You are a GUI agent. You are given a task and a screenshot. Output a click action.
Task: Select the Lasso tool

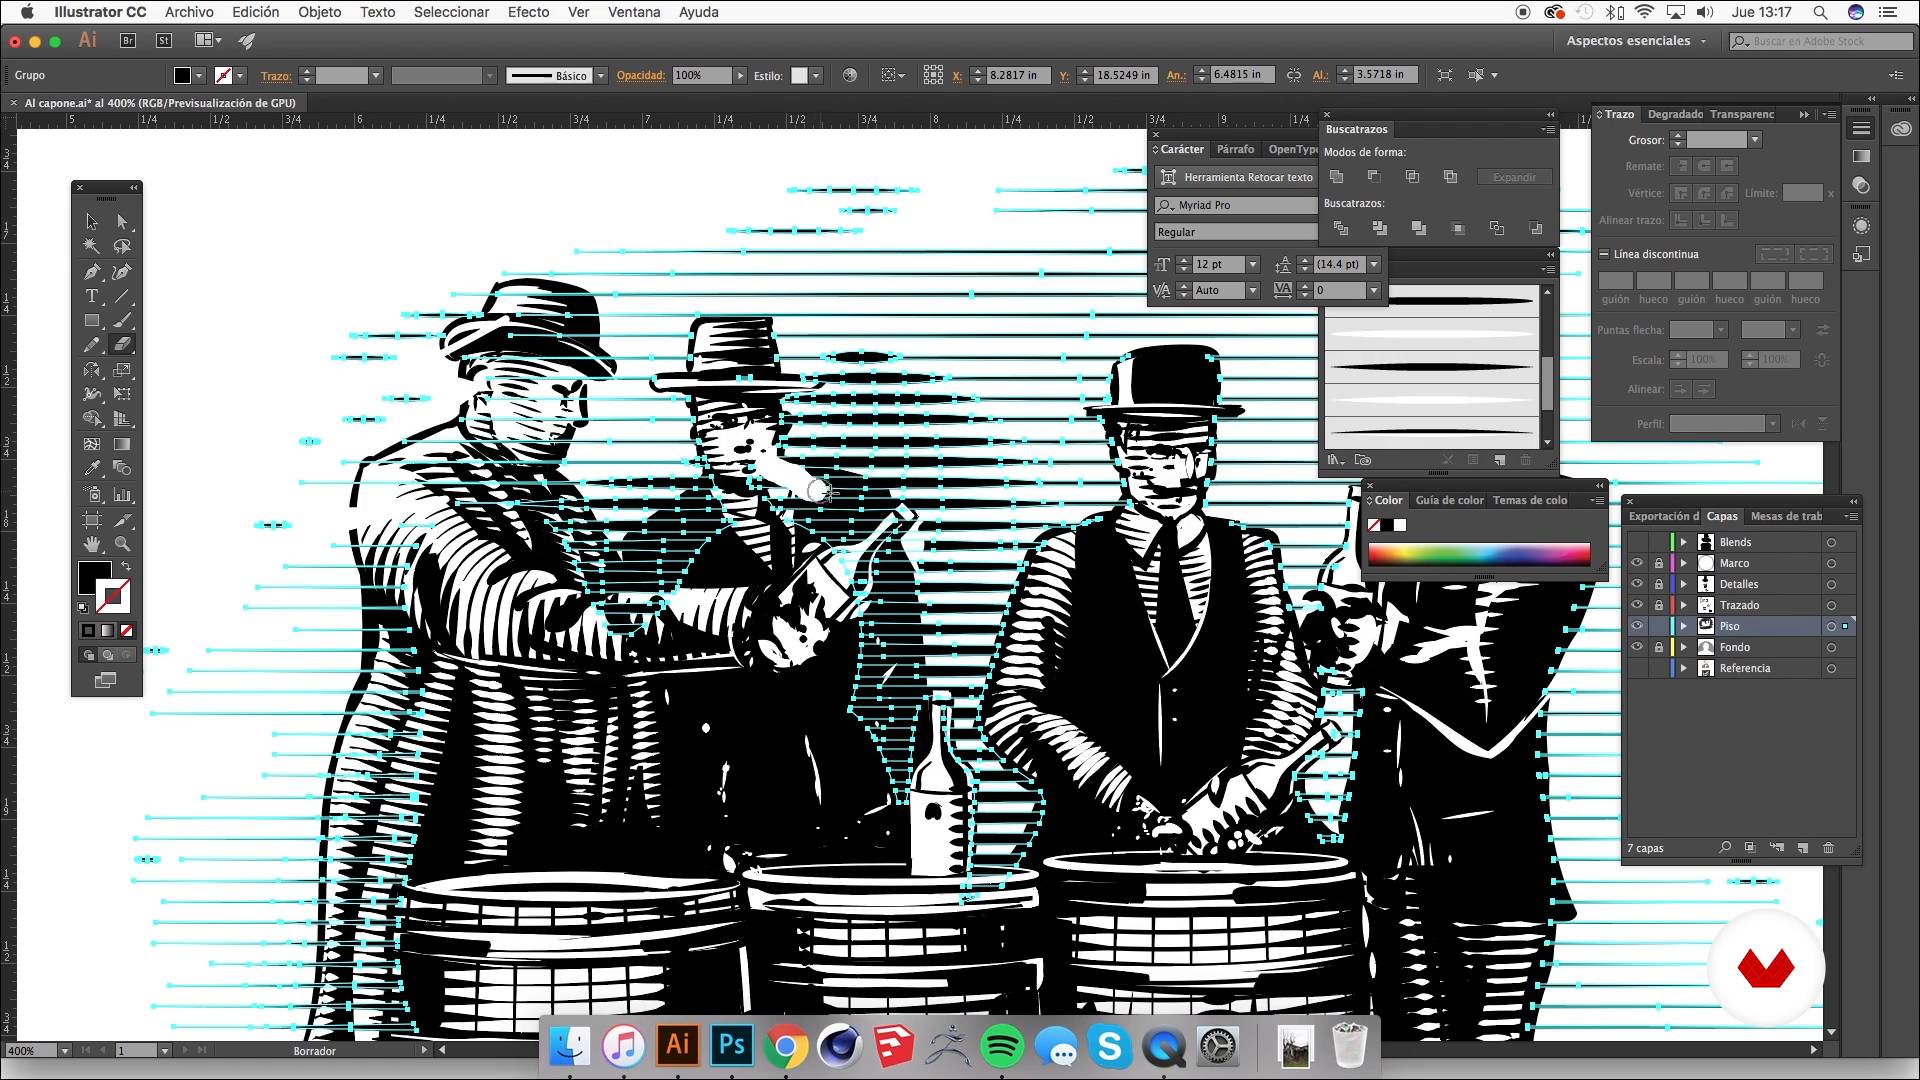(122, 246)
